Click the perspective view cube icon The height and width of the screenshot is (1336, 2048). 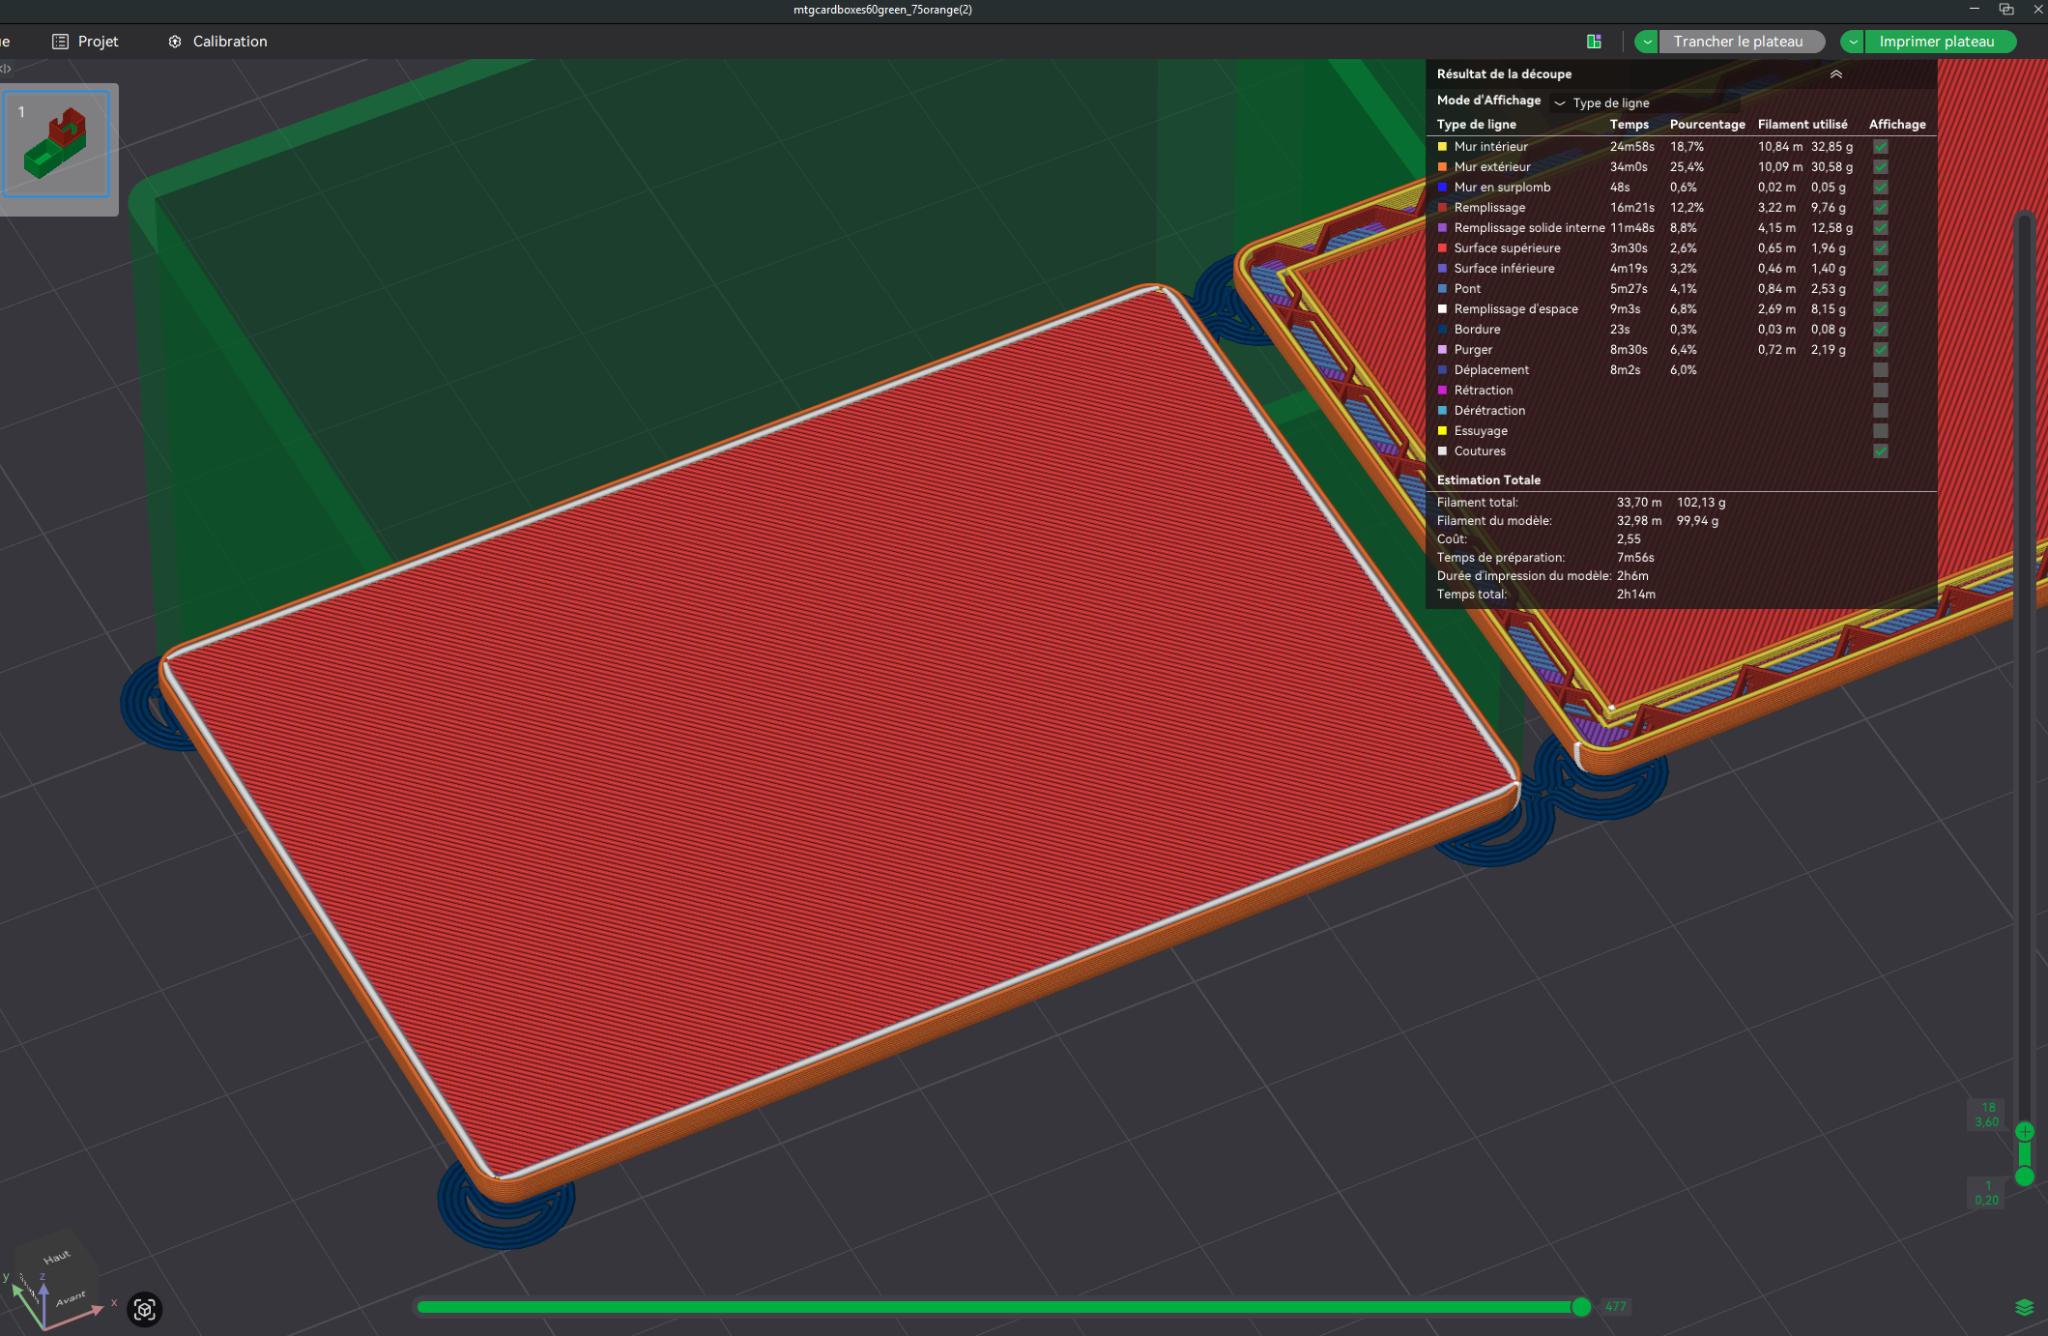click(x=145, y=1309)
